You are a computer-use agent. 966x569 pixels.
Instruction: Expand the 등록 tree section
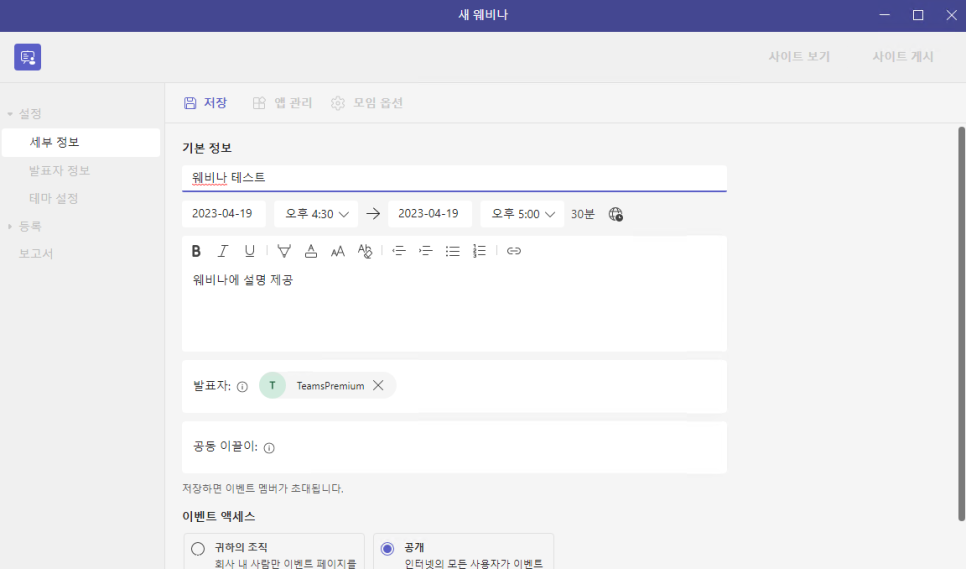(x=10, y=227)
